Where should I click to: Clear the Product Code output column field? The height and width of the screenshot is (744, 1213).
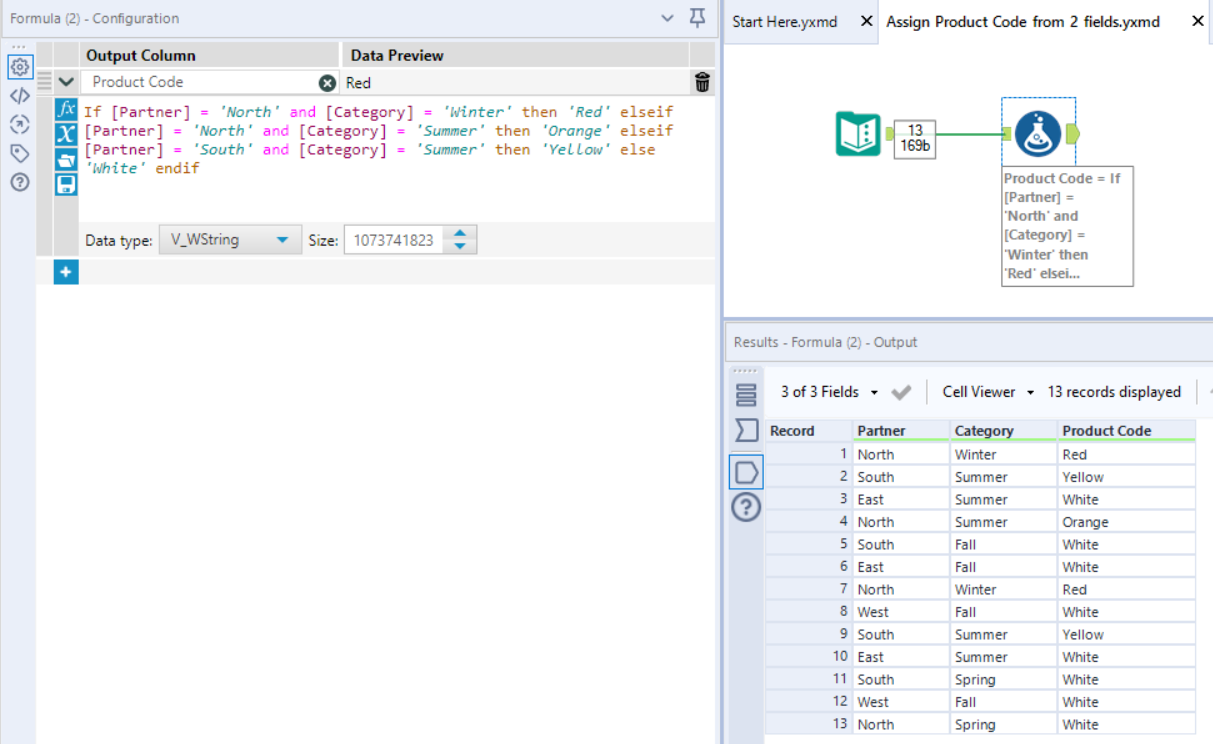click(327, 83)
